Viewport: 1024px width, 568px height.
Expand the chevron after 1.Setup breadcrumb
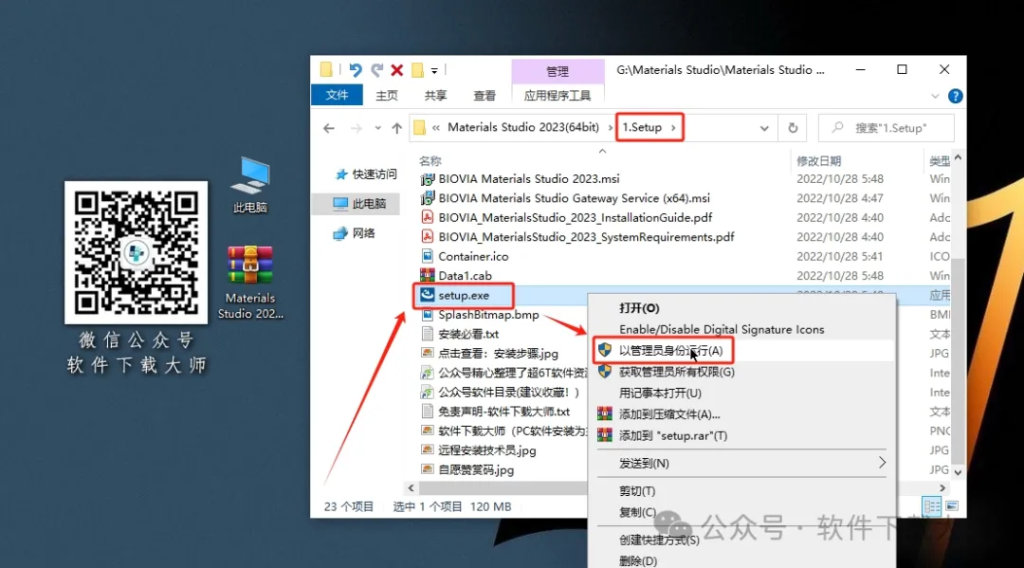pyautogui.click(x=673, y=127)
